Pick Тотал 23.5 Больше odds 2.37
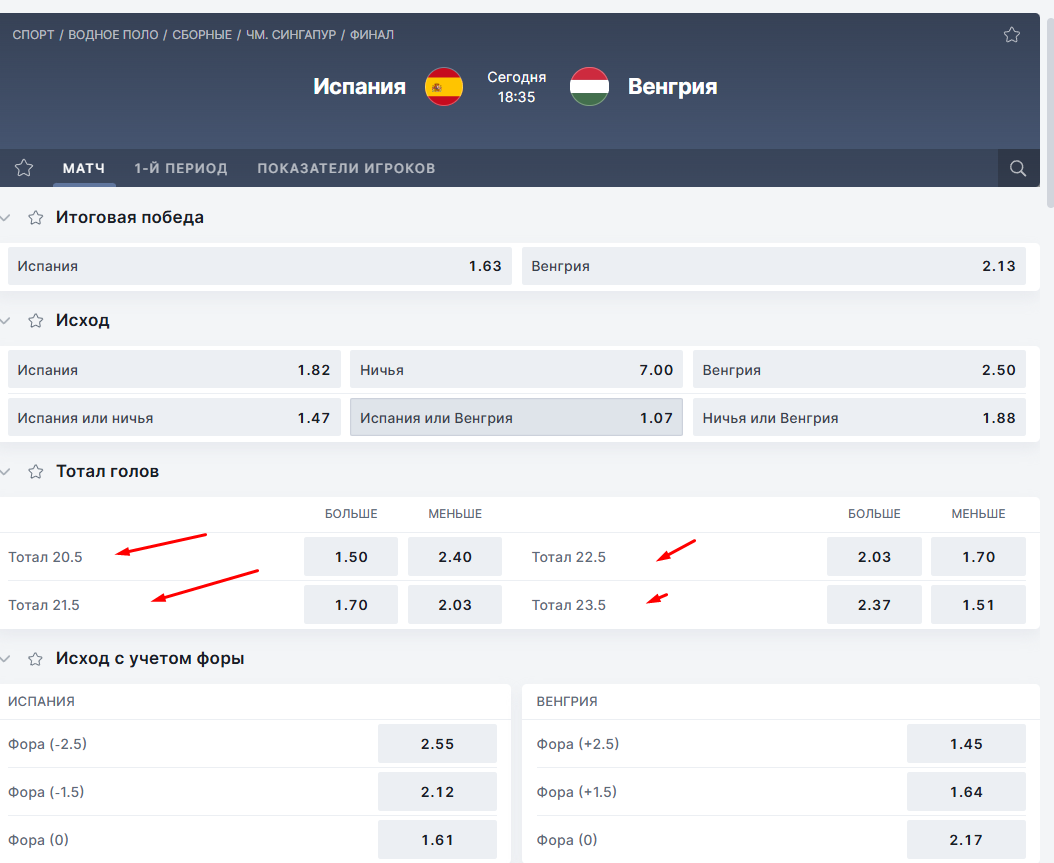The width and height of the screenshot is (1054, 863). click(x=874, y=605)
